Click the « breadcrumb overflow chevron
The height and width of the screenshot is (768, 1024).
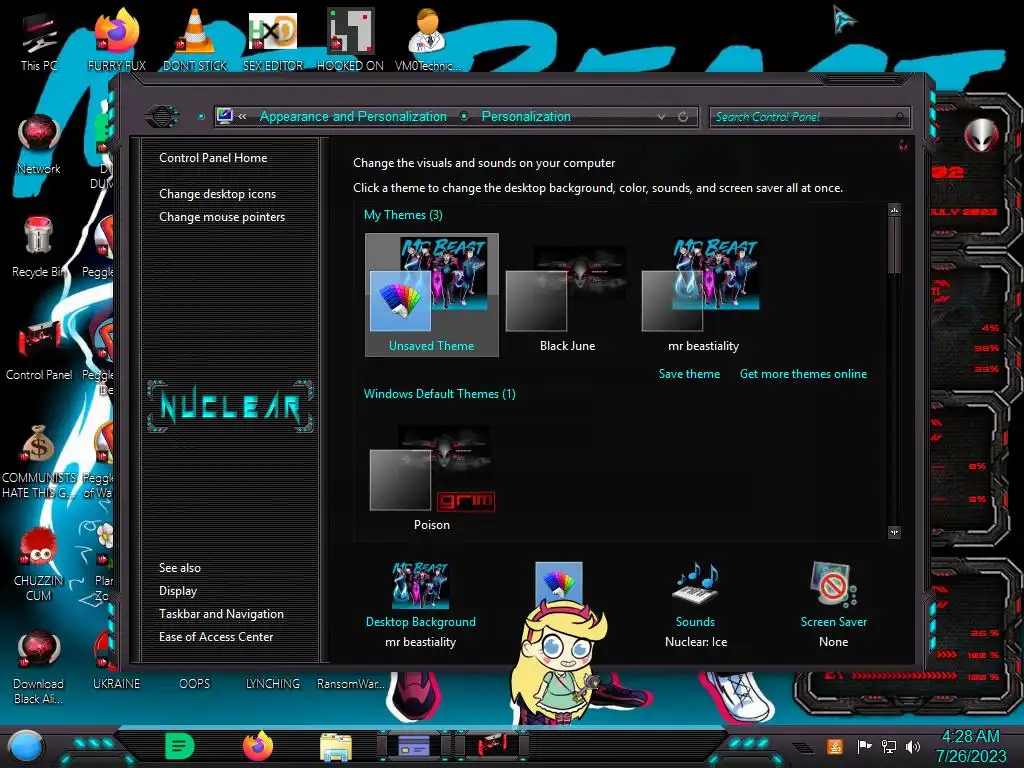tap(242, 116)
